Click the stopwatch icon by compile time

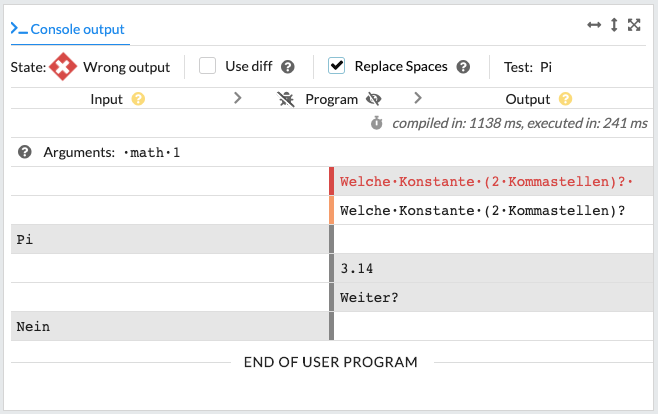(377, 123)
